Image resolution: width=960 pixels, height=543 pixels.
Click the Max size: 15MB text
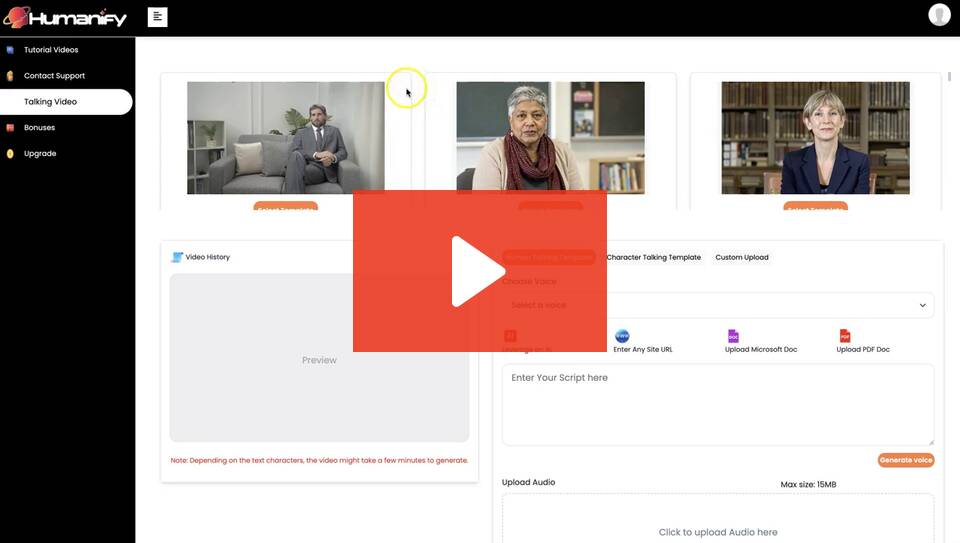pos(808,484)
